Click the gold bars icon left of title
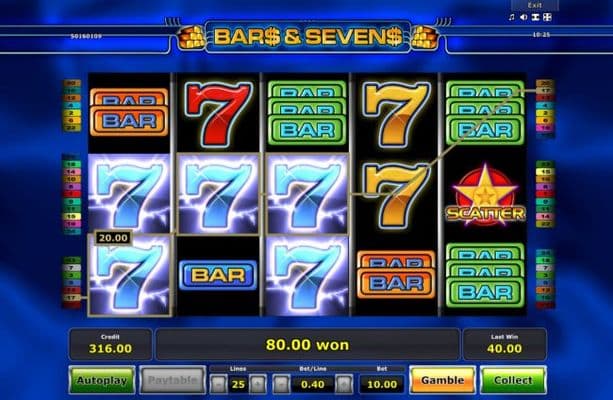This screenshot has width=613, height=400. tap(192, 38)
